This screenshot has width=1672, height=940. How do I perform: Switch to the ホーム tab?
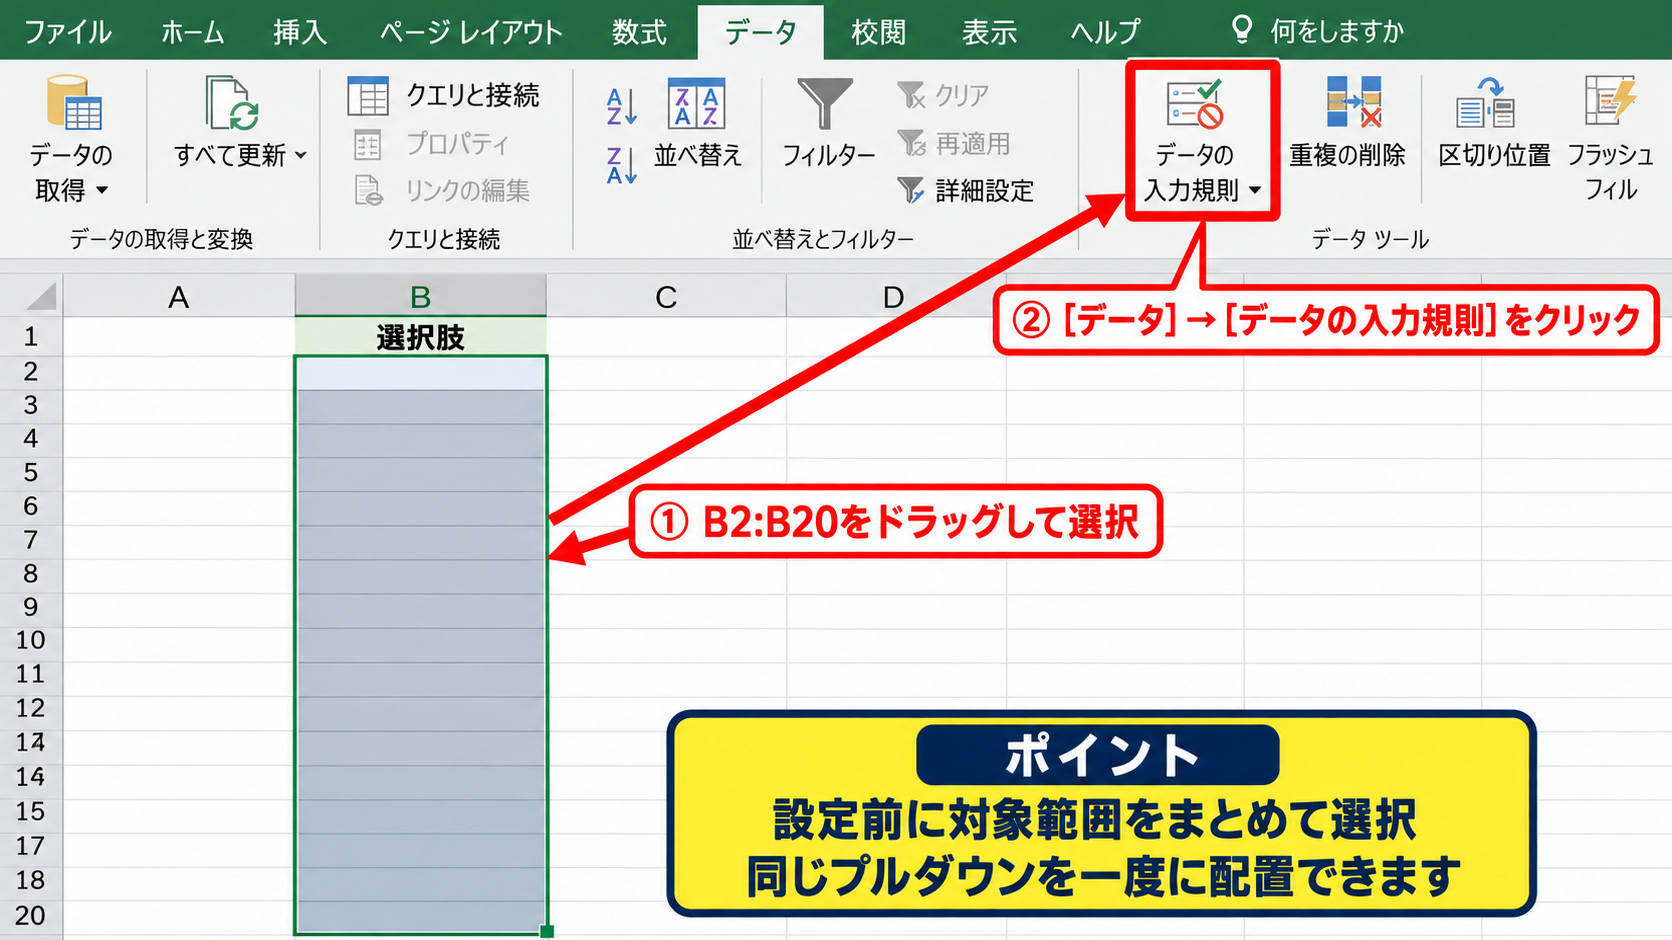tap(193, 32)
